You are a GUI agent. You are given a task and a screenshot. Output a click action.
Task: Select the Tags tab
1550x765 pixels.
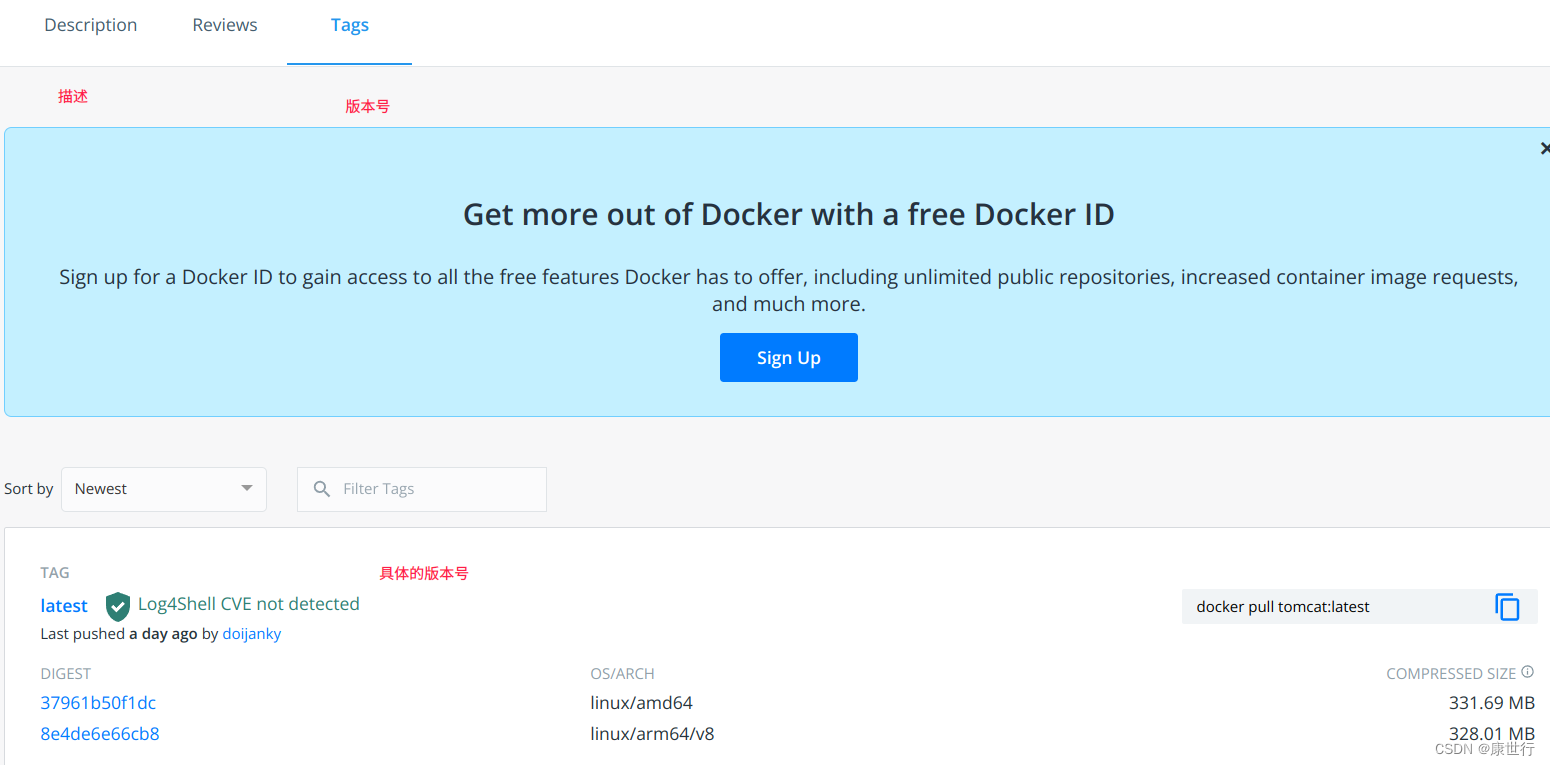pos(349,24)
